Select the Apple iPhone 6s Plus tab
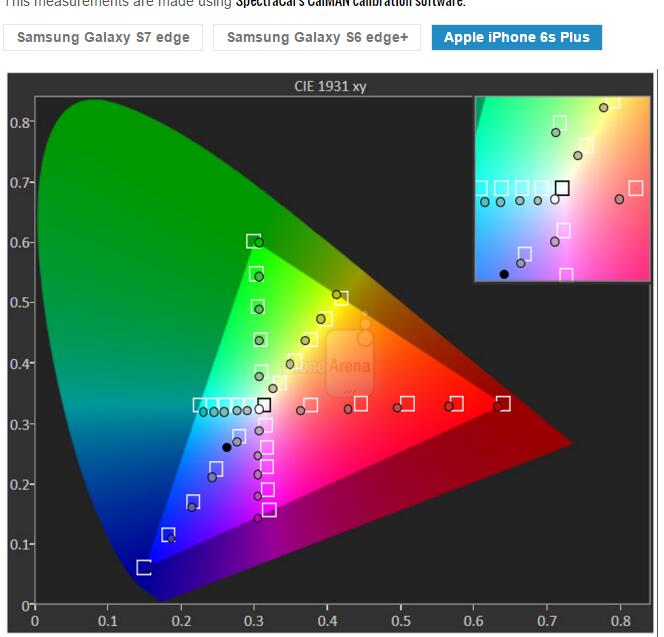The height and width of the screenshot is (637, 664). (517, 37)
